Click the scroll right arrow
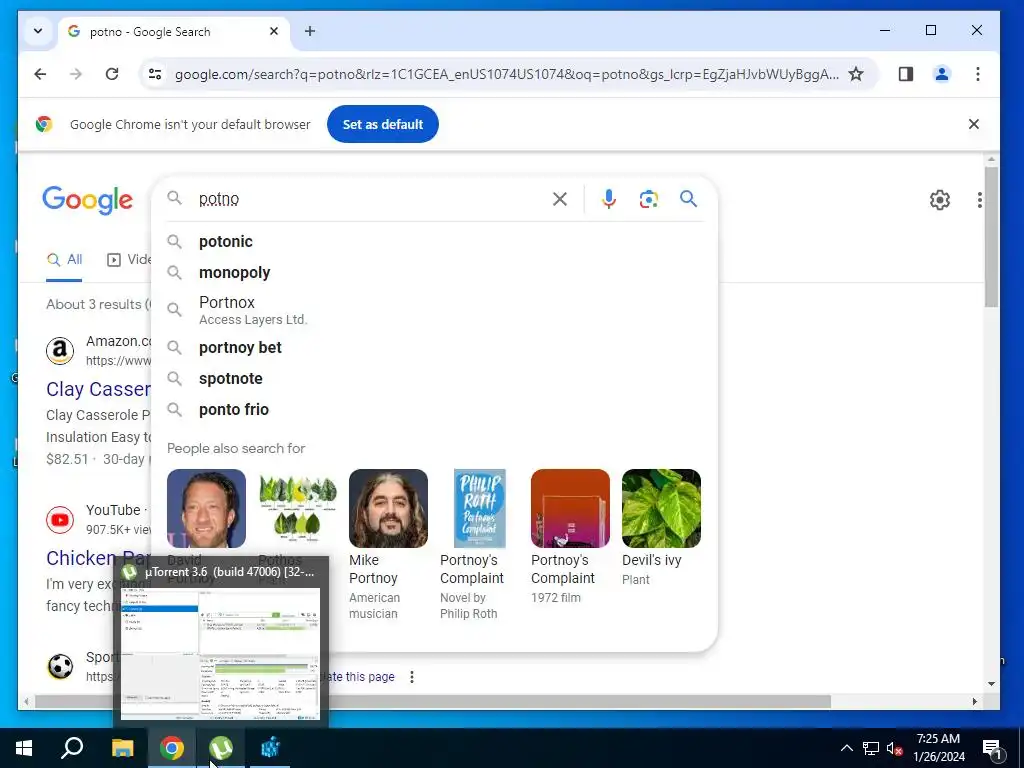Screen dimensions: 1024x768 click(974, 701)
